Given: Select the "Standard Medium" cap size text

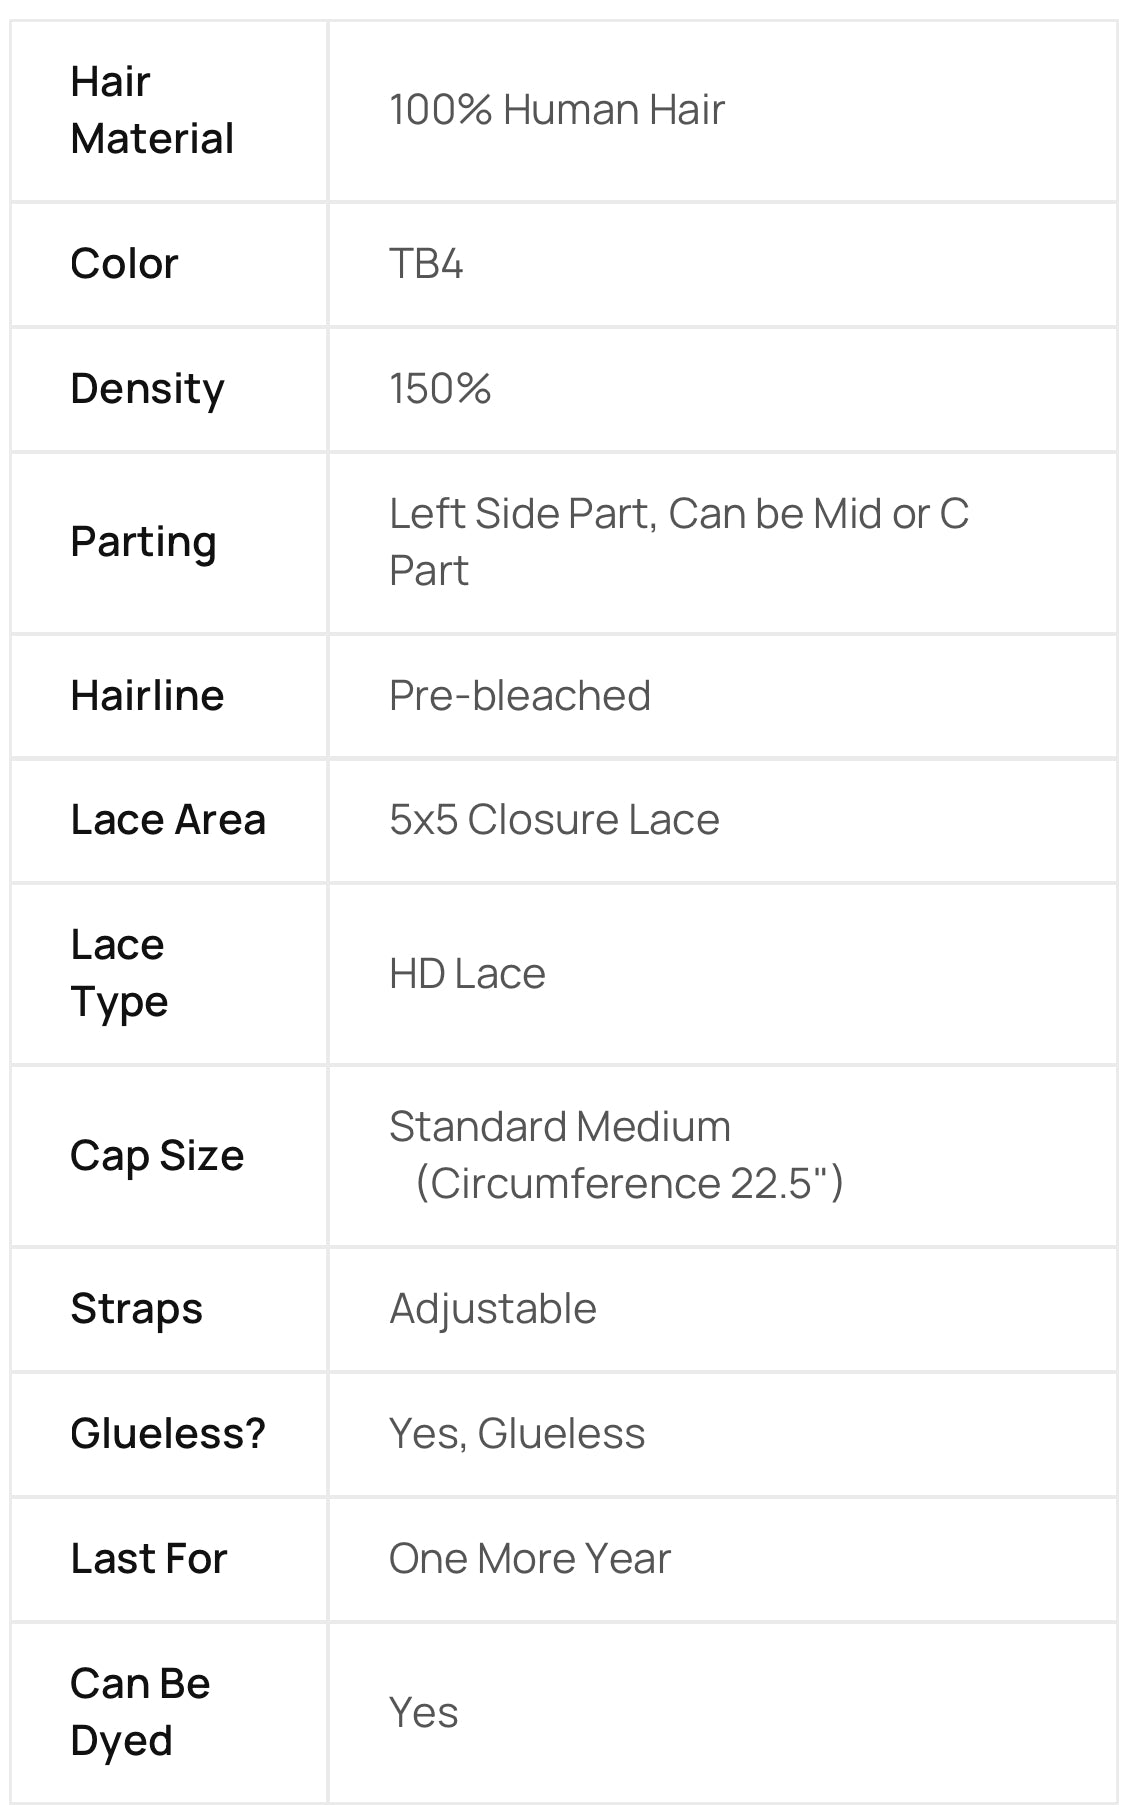Looking at the screenshot, I should point(560,1127).
